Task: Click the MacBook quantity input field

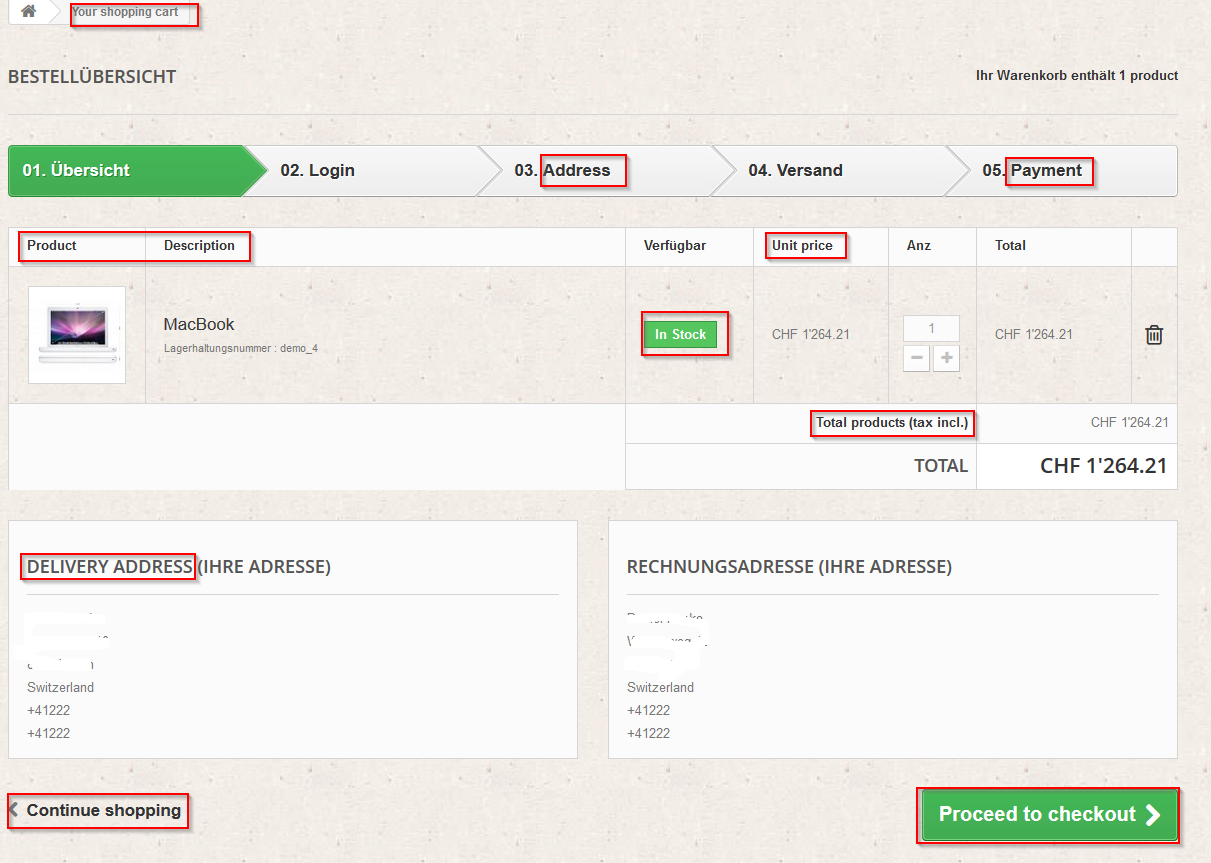Action: pos(931,328)
